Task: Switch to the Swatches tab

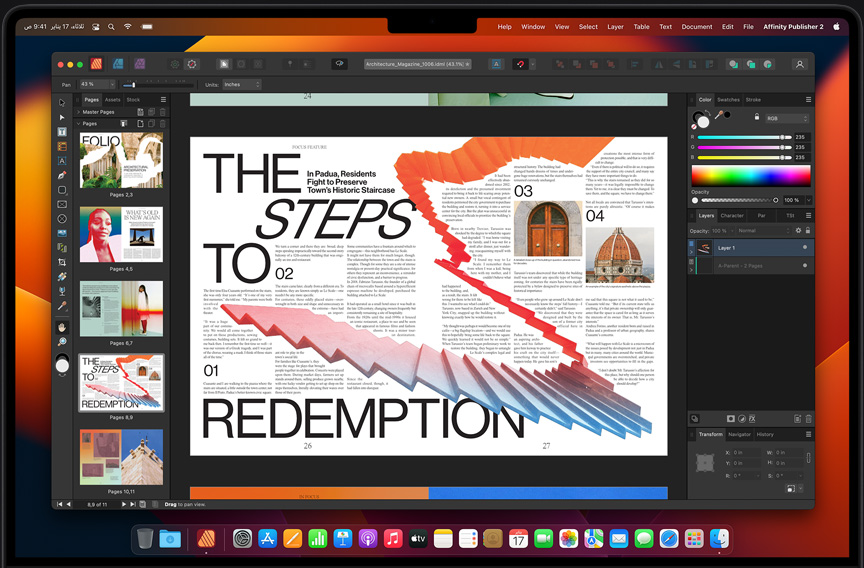Action: pos(729,100)
